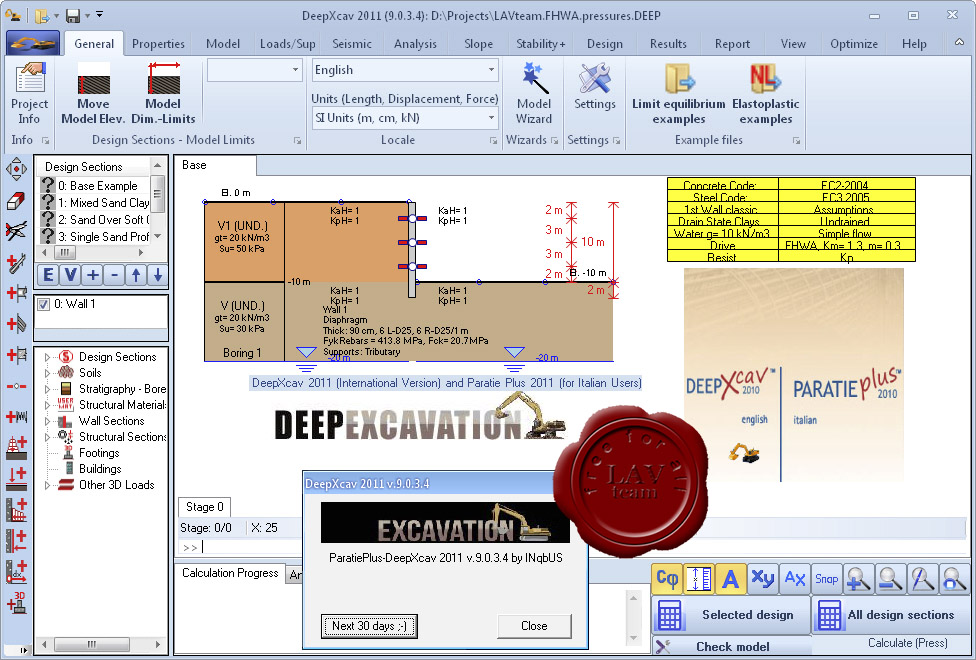Click the Next 30 days button

pyautogui.click(x=369, y=626)
